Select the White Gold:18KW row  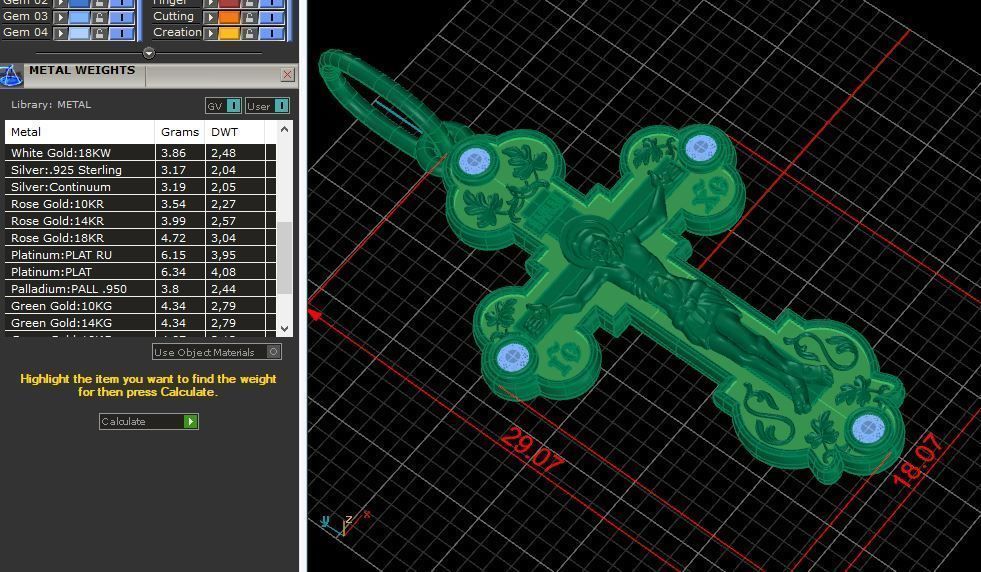(141, 153)
